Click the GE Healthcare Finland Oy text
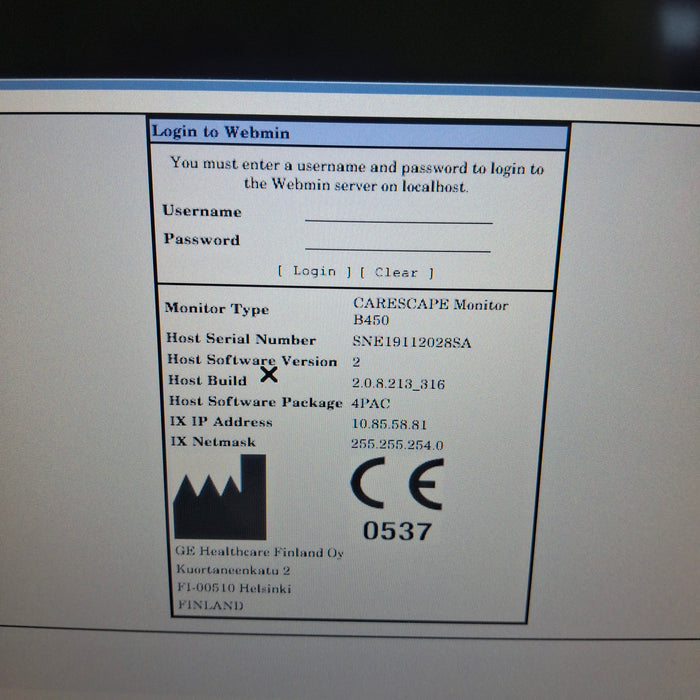This screenshot has width=700, height=700. point(259,553)
